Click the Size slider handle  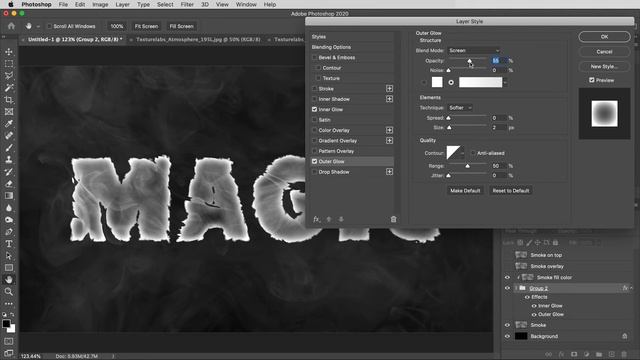(x=449, y=128)
